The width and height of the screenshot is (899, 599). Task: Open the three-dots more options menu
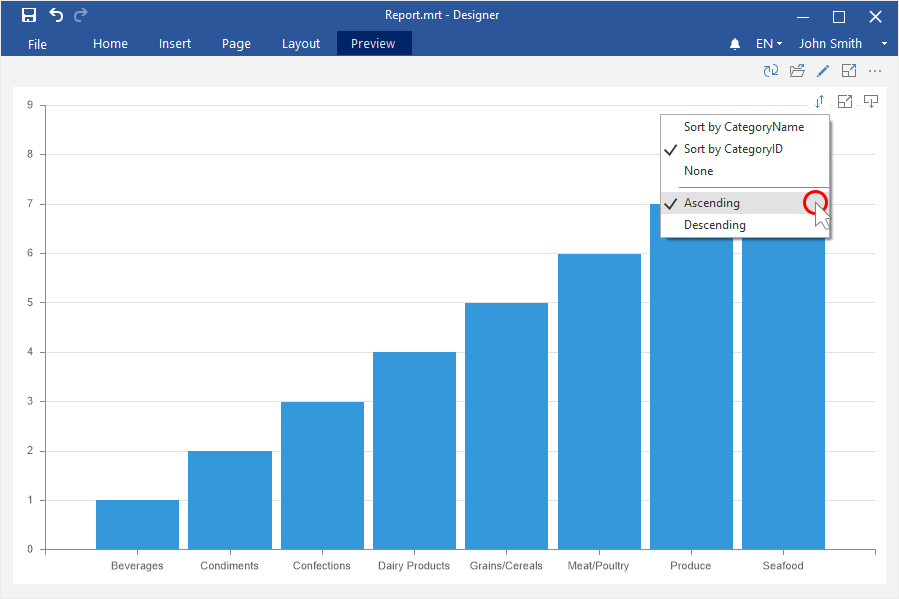tap(875, 71)
